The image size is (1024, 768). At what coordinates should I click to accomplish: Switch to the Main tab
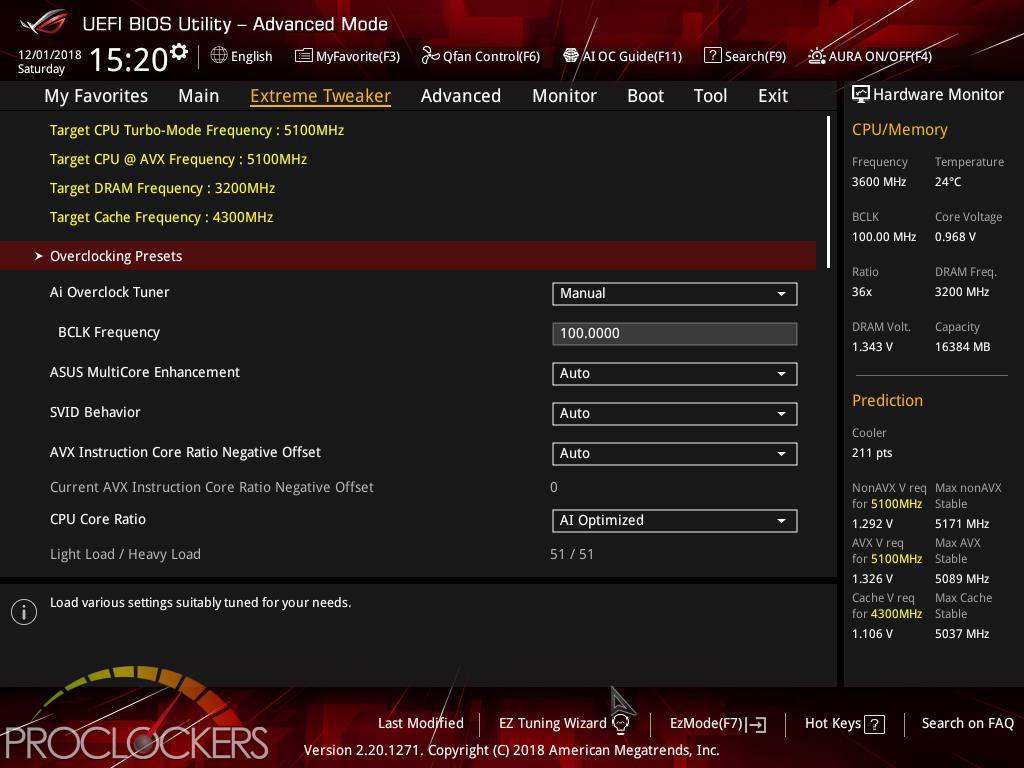pyautogui.click(x=199, y=96)
